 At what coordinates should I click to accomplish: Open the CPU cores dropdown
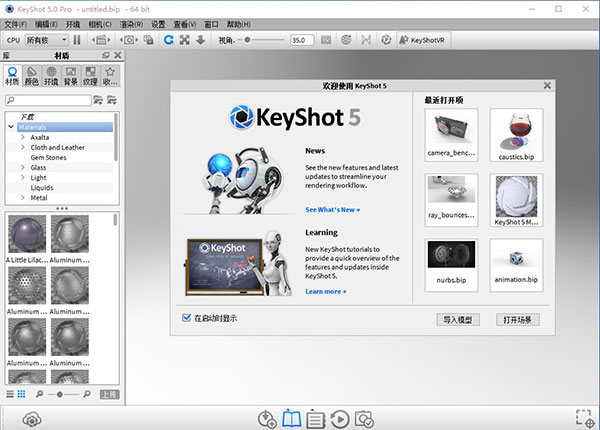pos(45,40)
